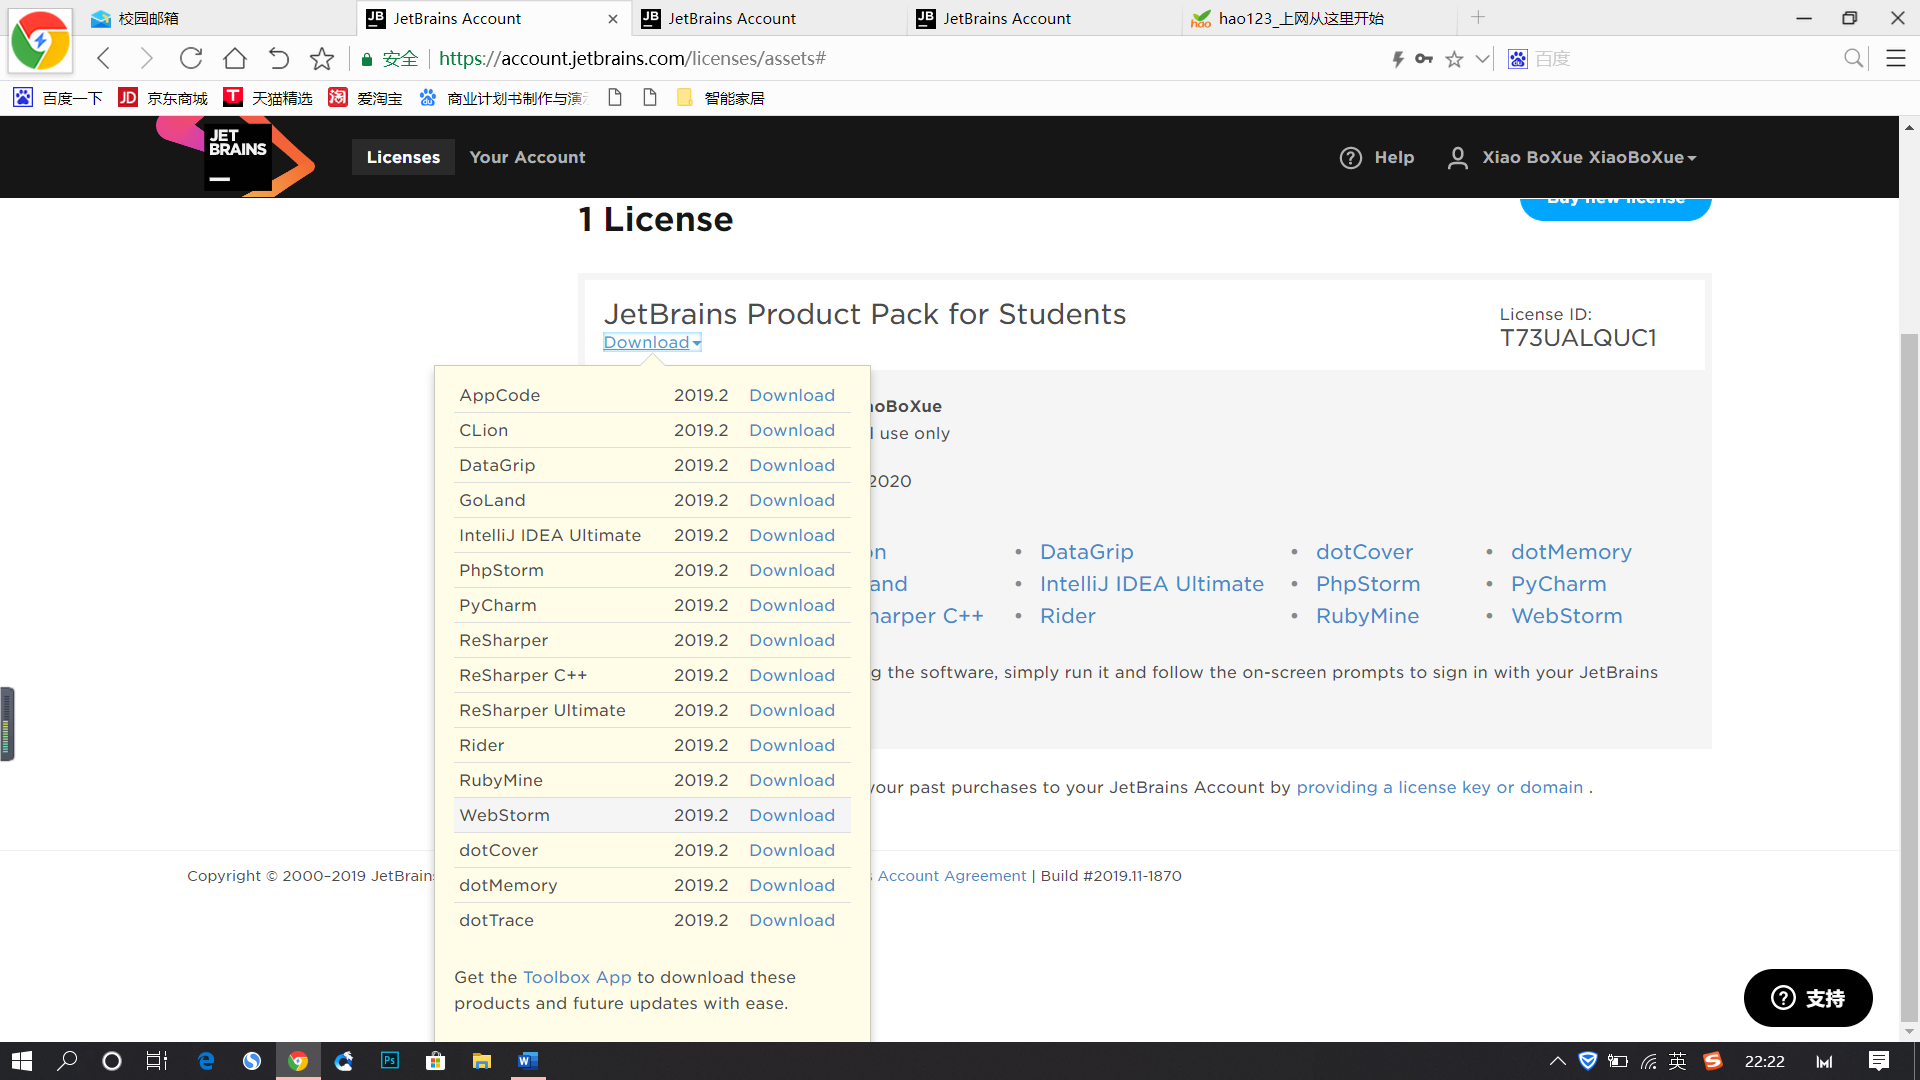Click the lightning speed-mode icon in address bar
The height and width of the screenshot is (1080, 1920).
1398,59
